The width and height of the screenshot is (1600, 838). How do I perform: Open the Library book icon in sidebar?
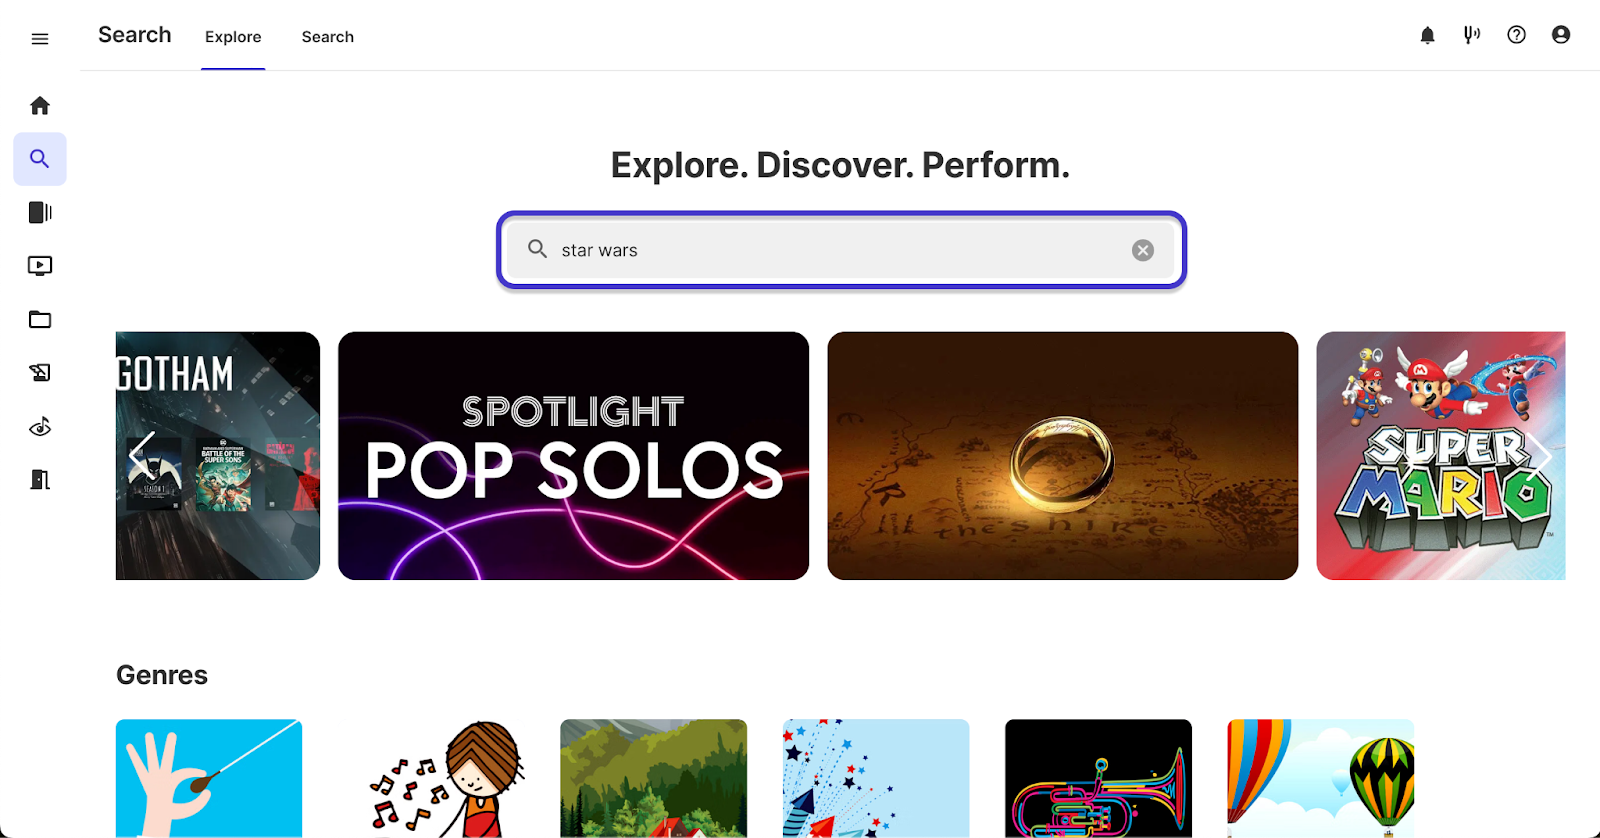[40, 212]
